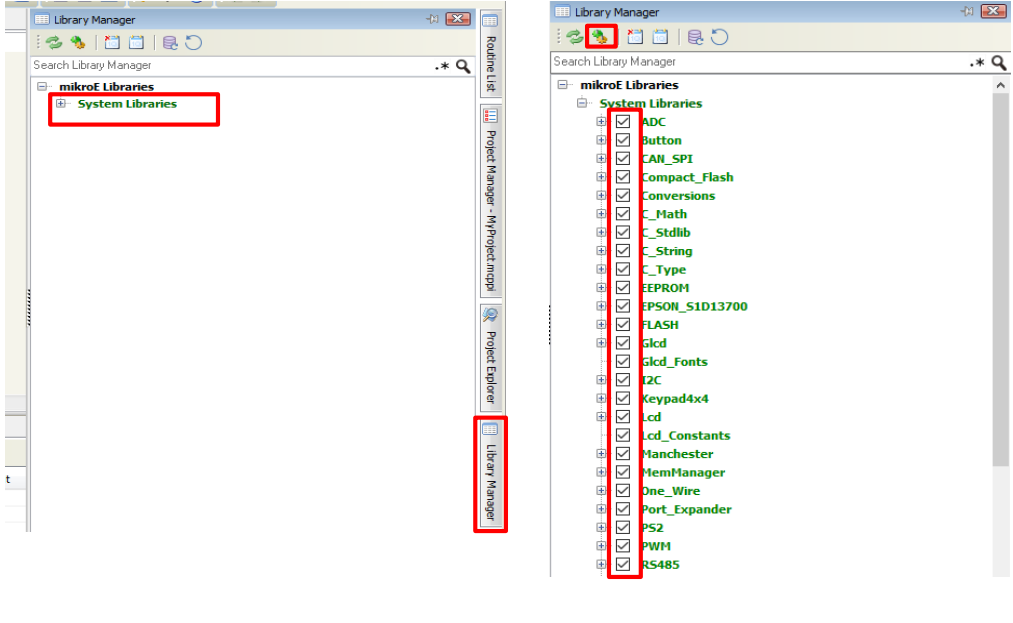Click the magnifier search icon in right panel
The image size is (1013, 623).
click(998, 63)
